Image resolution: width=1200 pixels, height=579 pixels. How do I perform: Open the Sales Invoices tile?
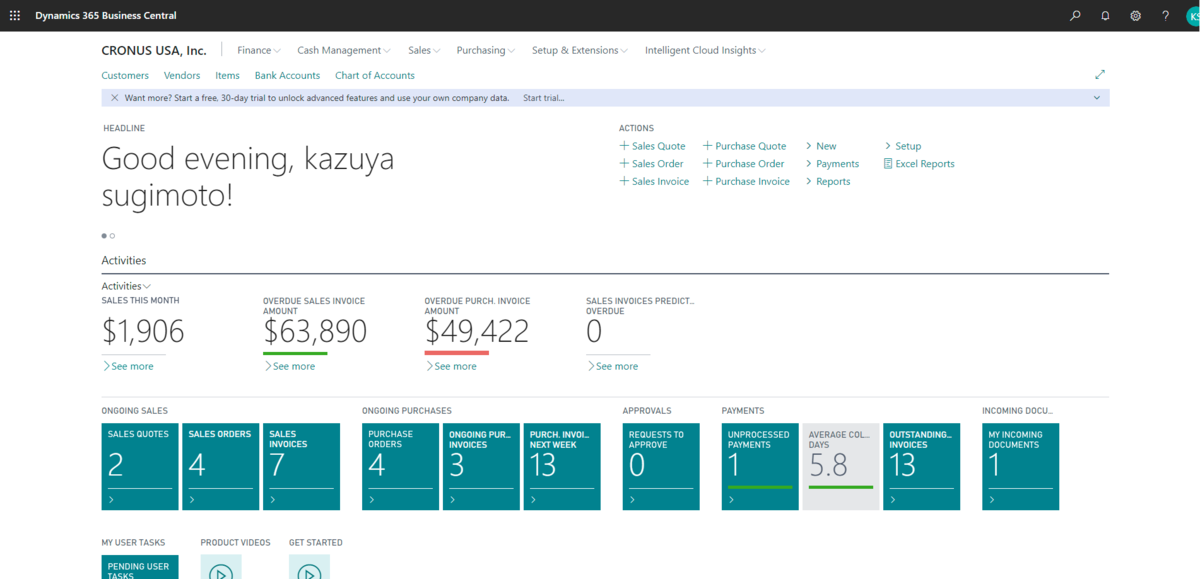[301, 467]
